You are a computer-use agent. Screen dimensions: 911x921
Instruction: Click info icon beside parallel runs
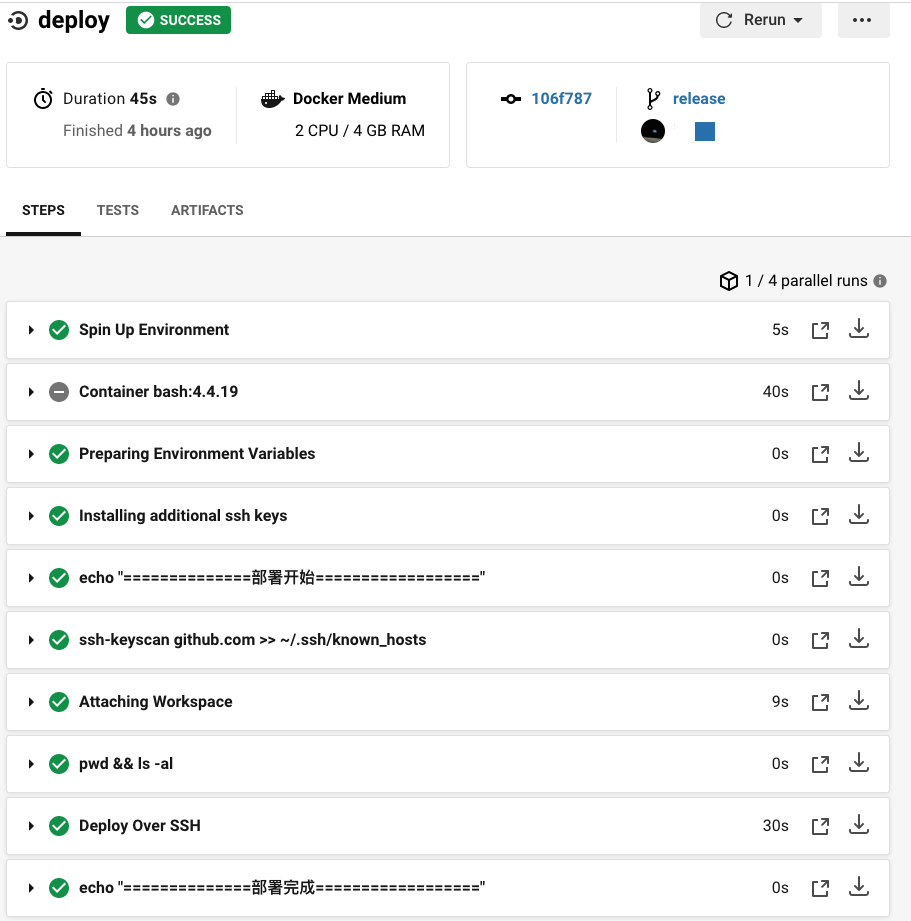click(x=880, y=281)
